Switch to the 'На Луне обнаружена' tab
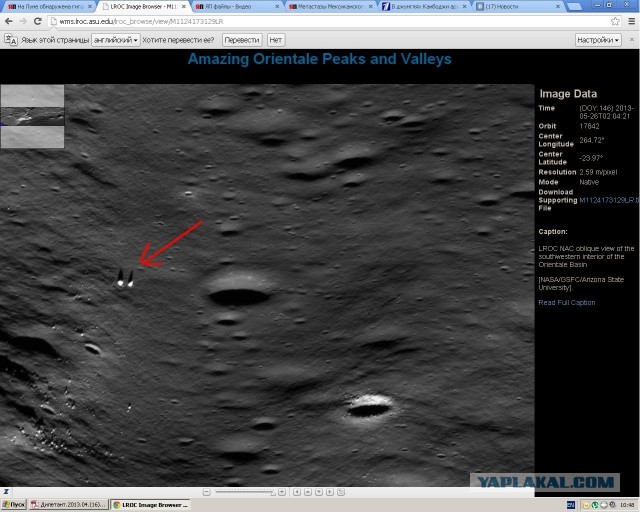The width and height of the screenshot is (640, 512). point(47,7)
